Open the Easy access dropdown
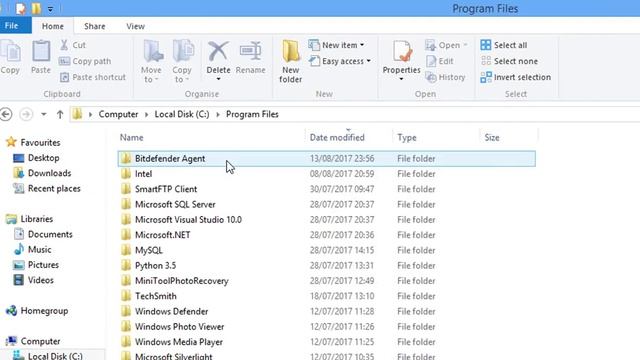Viewport: 640px width, 360px height. coord(340,61)
